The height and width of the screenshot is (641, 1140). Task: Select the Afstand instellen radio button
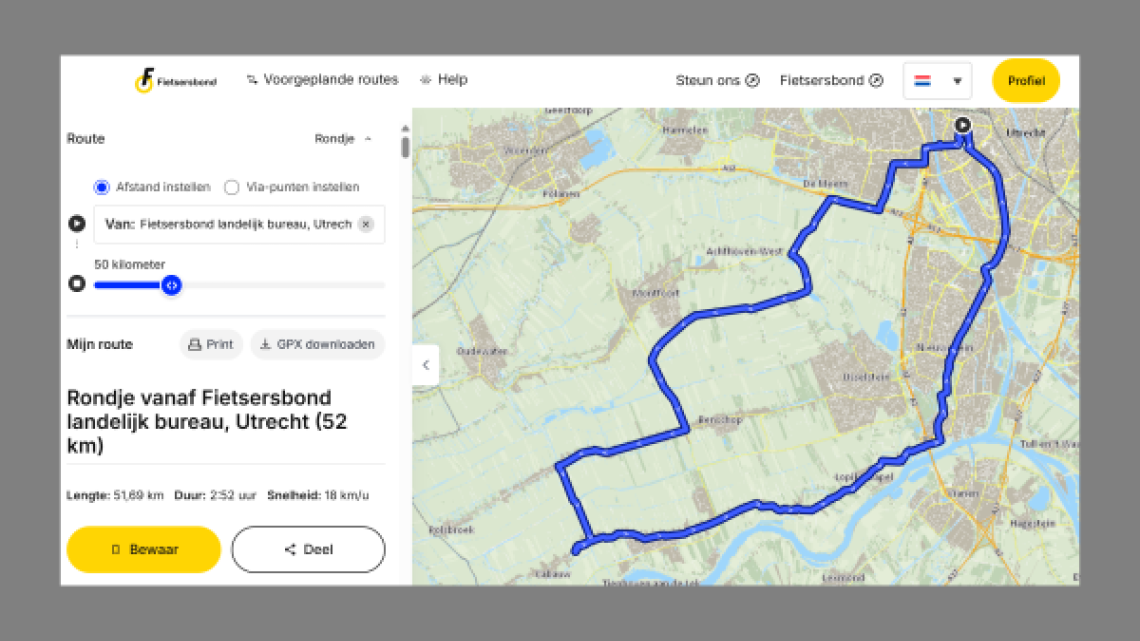pos(101,187)
